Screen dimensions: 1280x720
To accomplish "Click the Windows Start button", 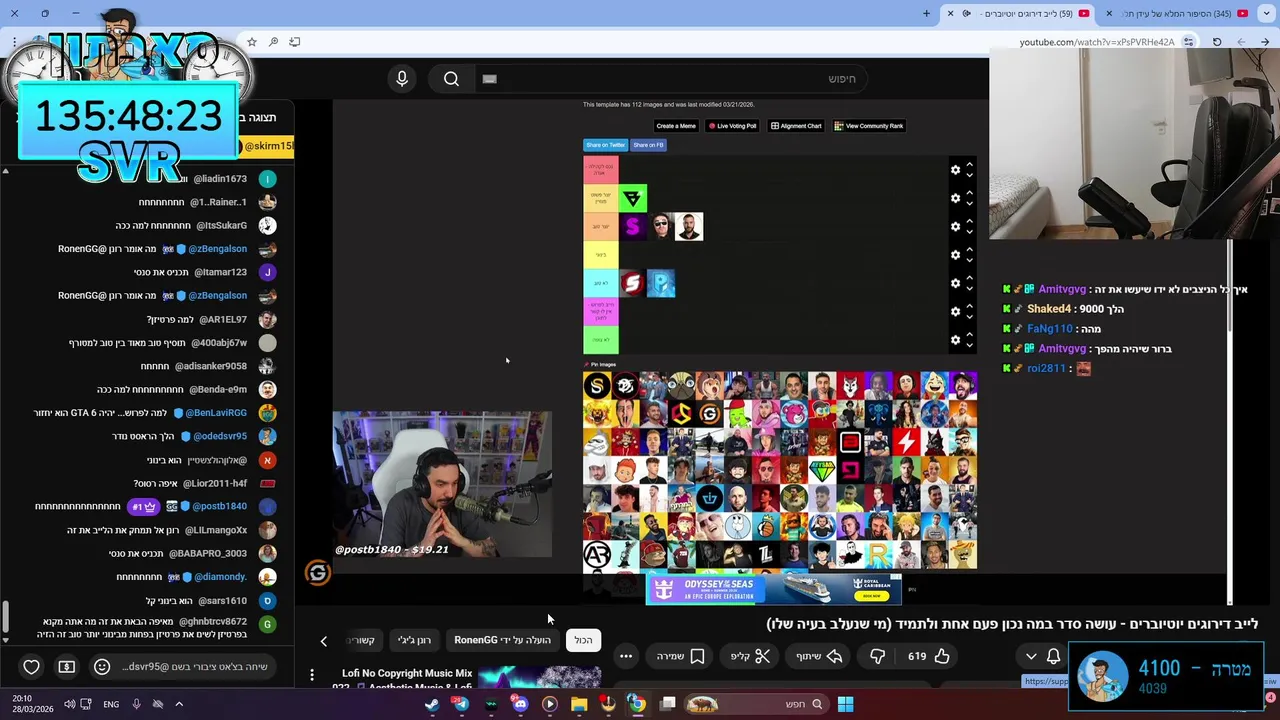I will [x=845, y=704].
